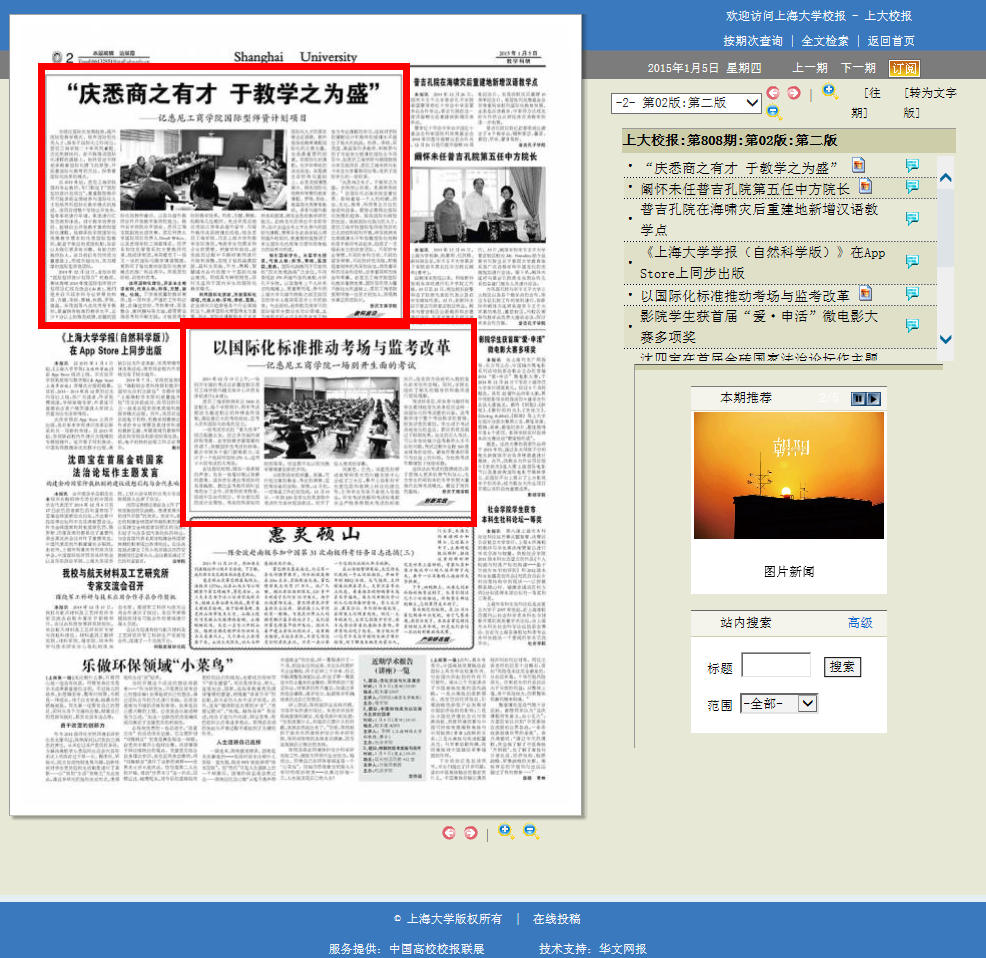Pause the 本期推荐 slideshow
Screen dimensions: 986x958
click(857, 399)
